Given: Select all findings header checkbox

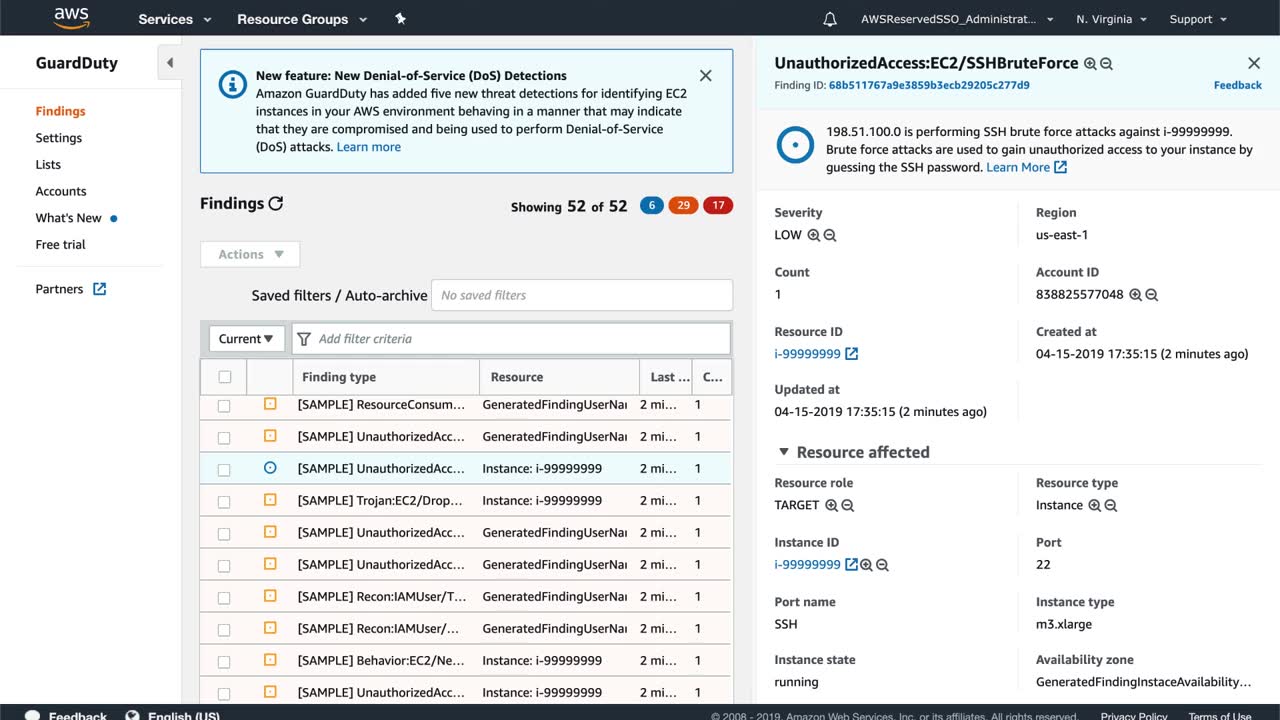Looking at the screenshot, I should (224, 377).
